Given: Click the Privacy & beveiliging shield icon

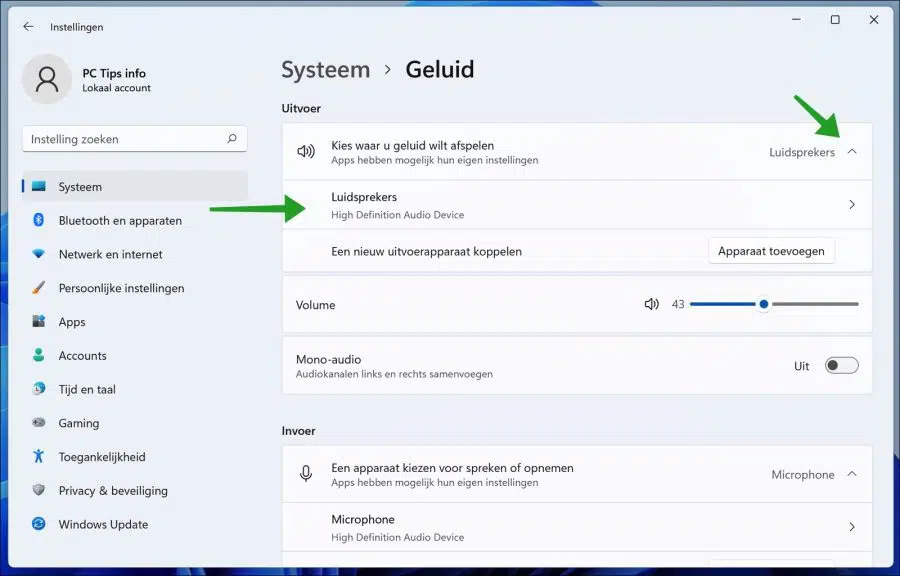Looking at the screenshot, I should point(38,490).
